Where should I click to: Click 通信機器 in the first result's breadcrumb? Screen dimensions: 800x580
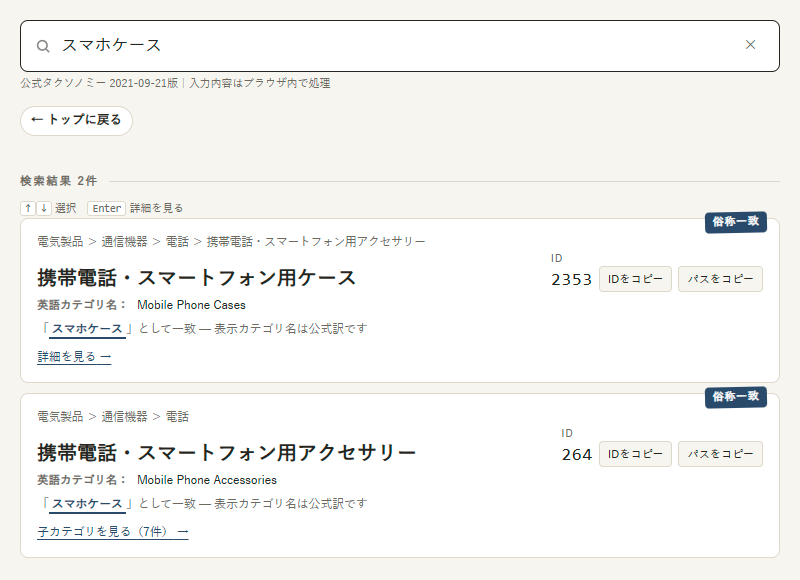(x=124, y=242)
